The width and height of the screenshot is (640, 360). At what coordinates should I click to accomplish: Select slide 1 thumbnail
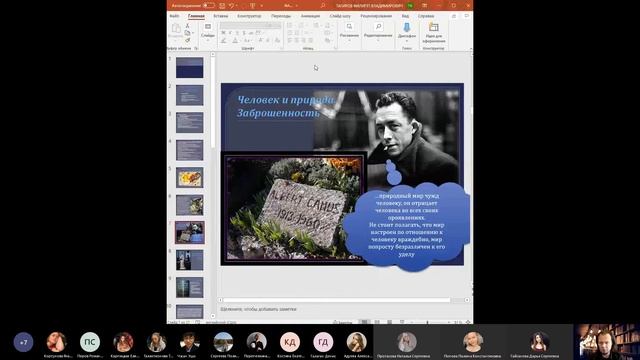tap(189, 67)
